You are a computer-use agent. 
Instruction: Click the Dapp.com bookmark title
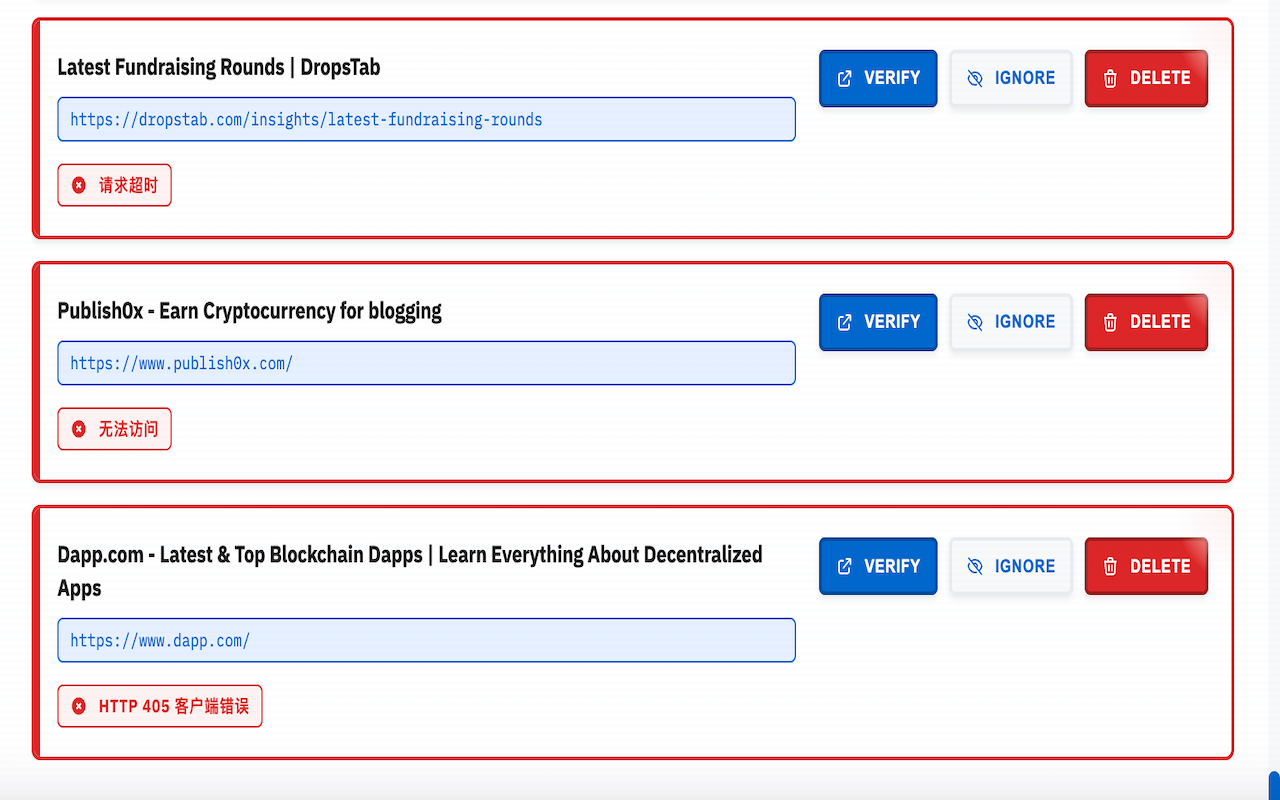[410, 571]
